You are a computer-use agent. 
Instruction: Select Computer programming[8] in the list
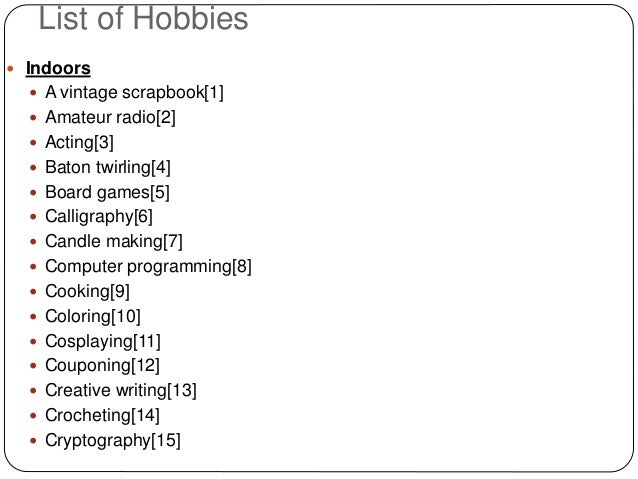coord(149,267)
